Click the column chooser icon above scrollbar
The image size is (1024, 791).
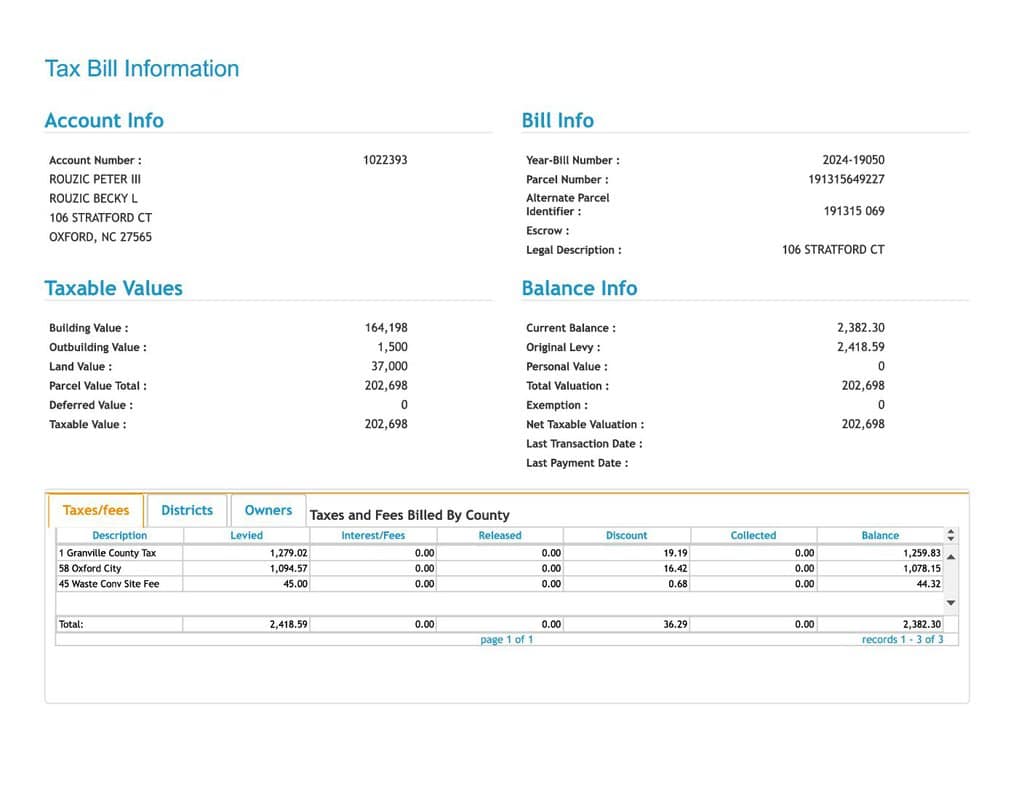point(951,536)
